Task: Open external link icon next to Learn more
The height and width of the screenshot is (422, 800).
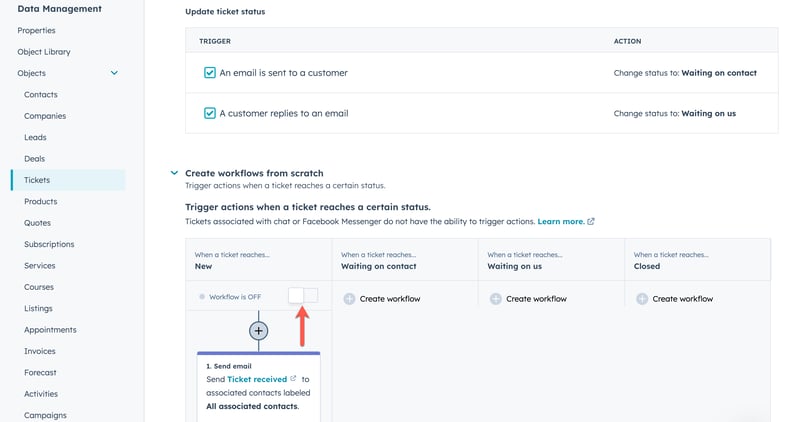Action: [591, 221]
